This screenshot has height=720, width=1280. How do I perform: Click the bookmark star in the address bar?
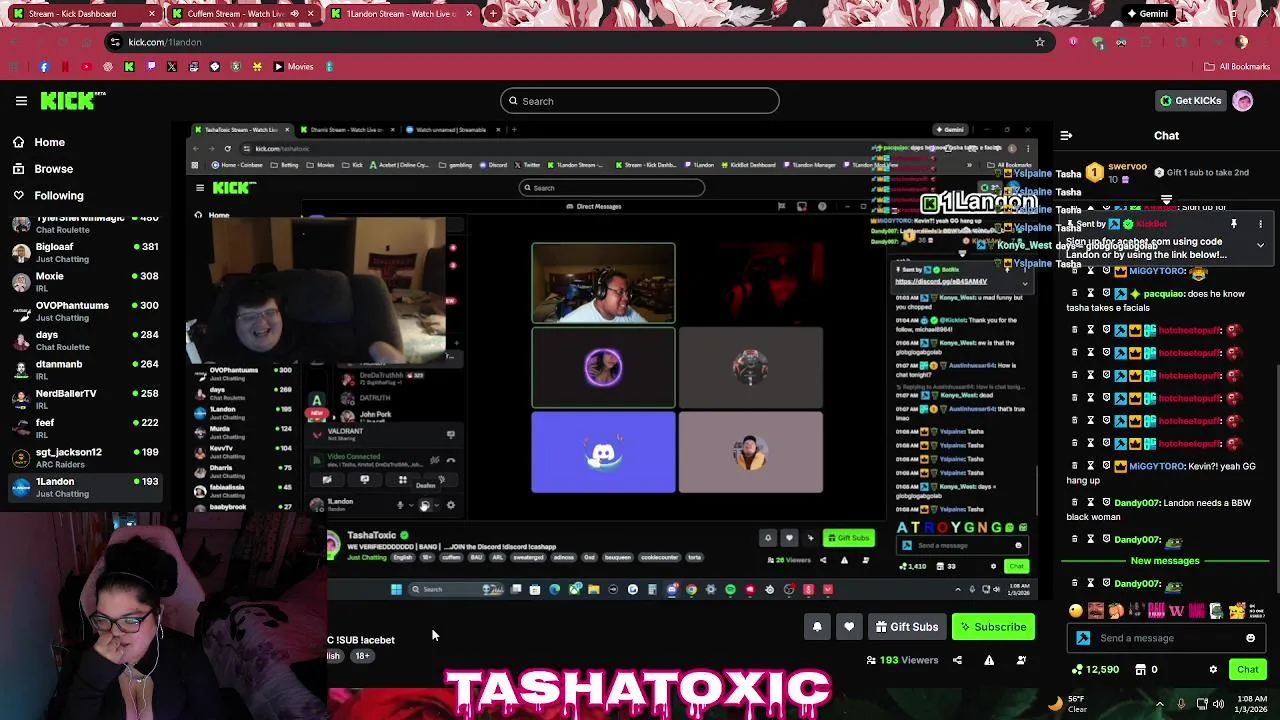(x=1040, y=42)
